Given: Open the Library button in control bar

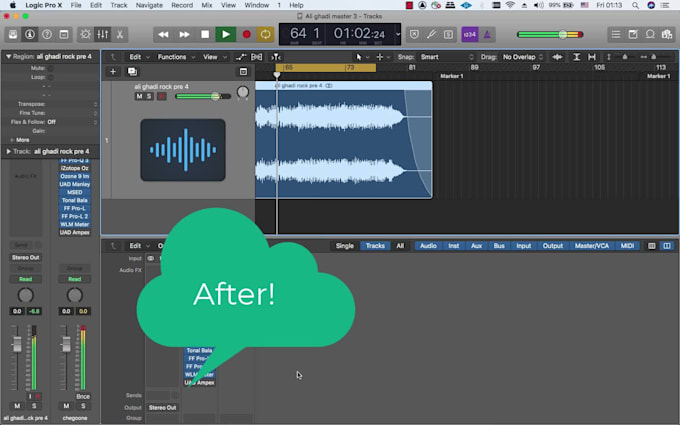Looking at the screenshot, I should (13, 34).
